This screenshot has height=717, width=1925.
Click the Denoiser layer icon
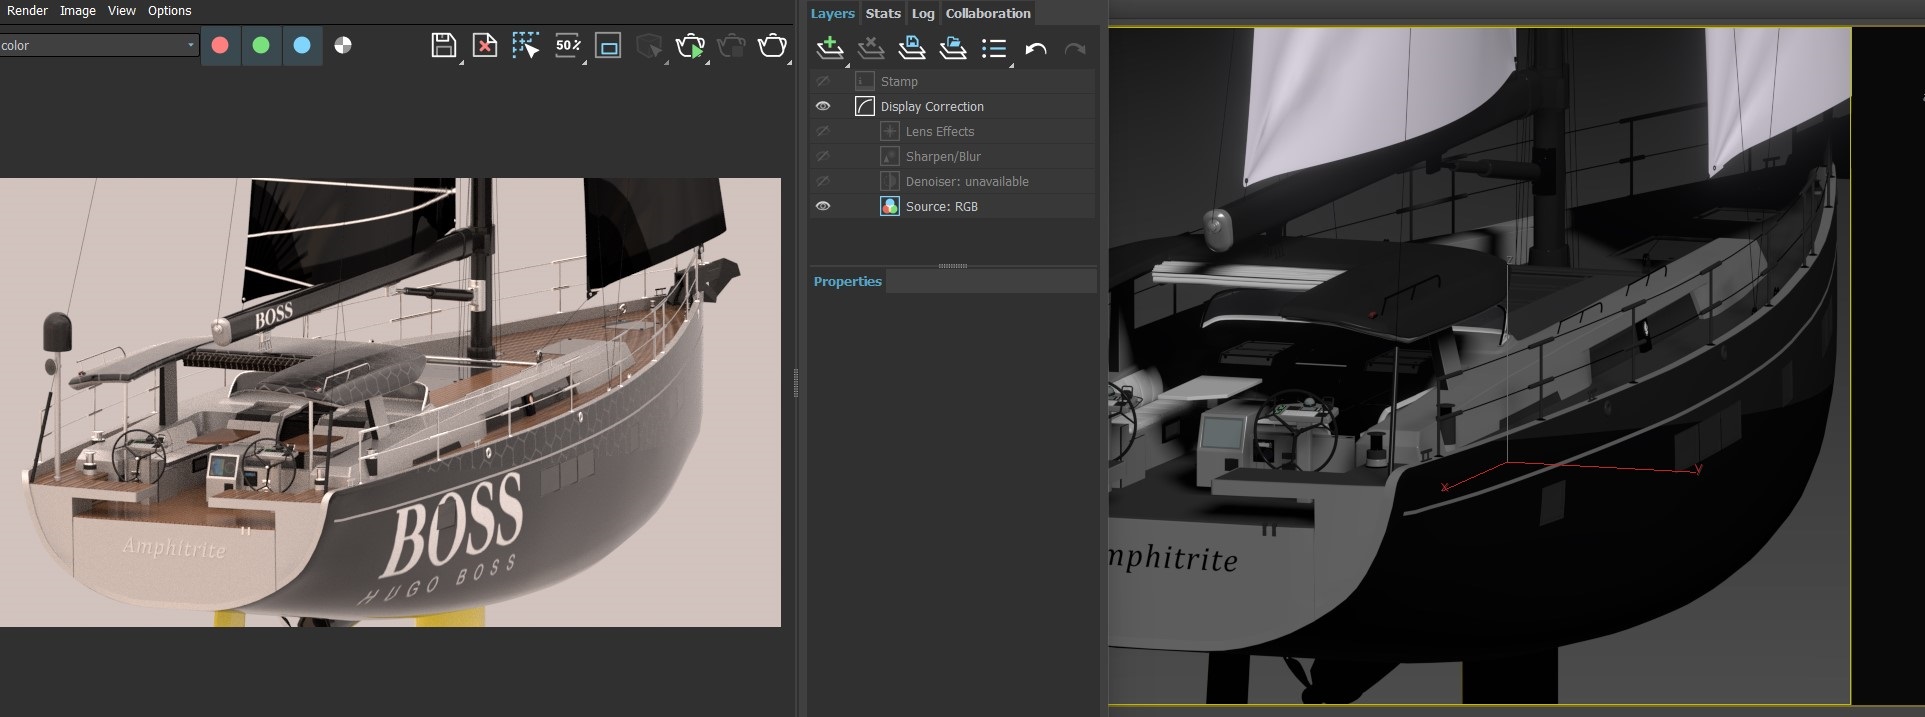(x=890, y=181)
